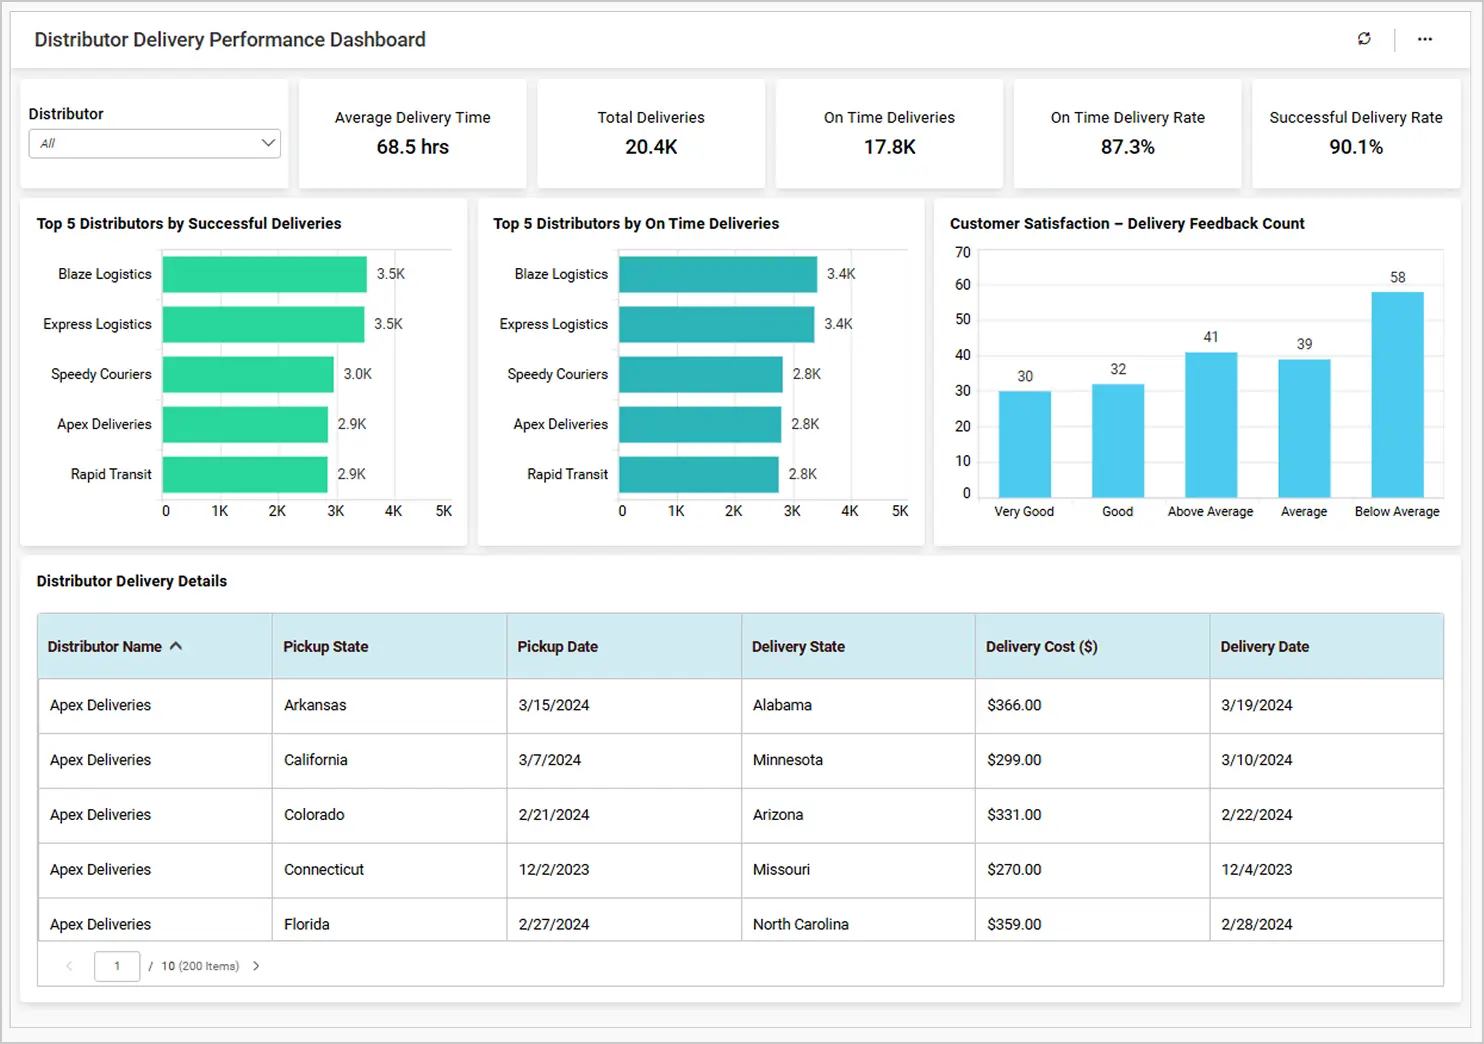
Task: Click the Successful Delivery Rate 90.1%
Action: tap(1356, 147)
